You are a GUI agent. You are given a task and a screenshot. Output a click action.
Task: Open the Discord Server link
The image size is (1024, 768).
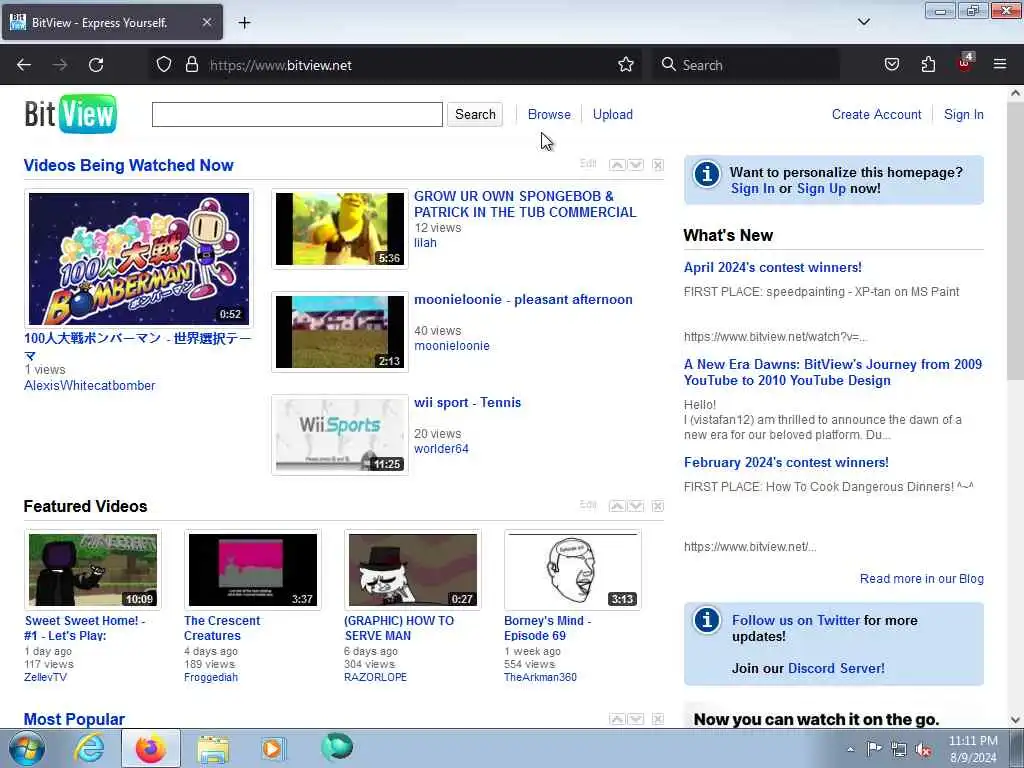(836, 668)
